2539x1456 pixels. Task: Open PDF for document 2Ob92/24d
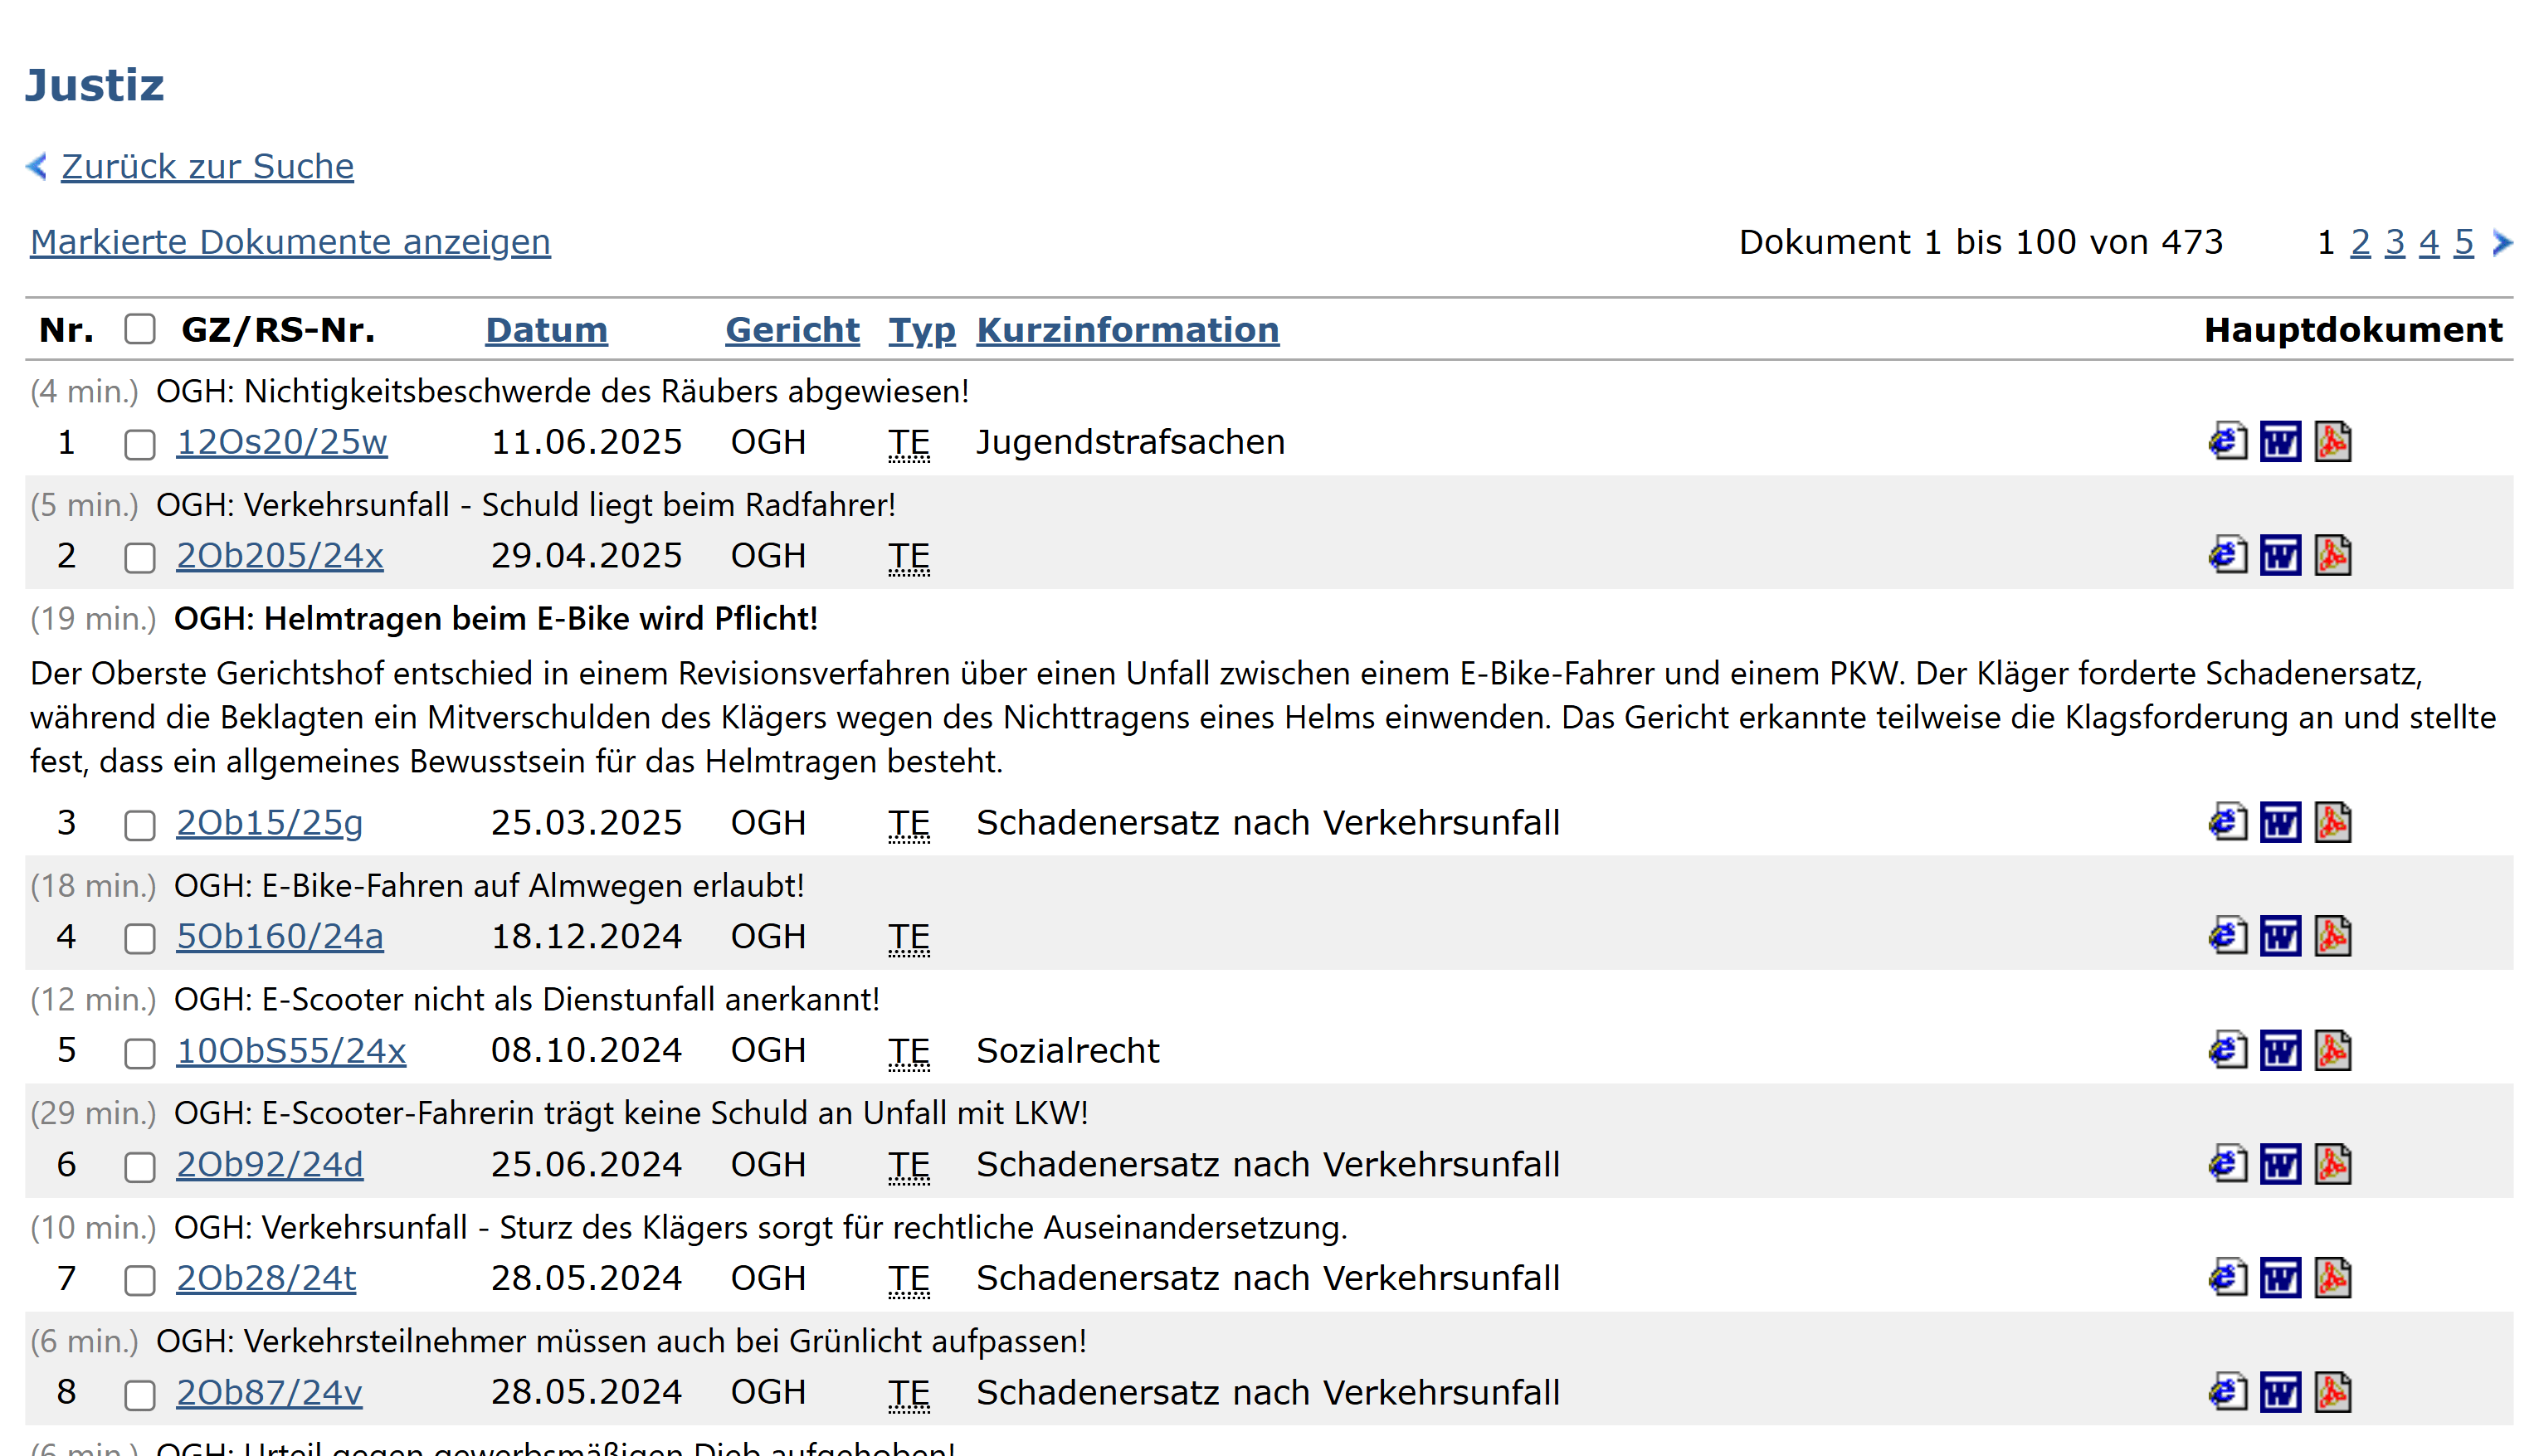click(x=2332, y=1165)
